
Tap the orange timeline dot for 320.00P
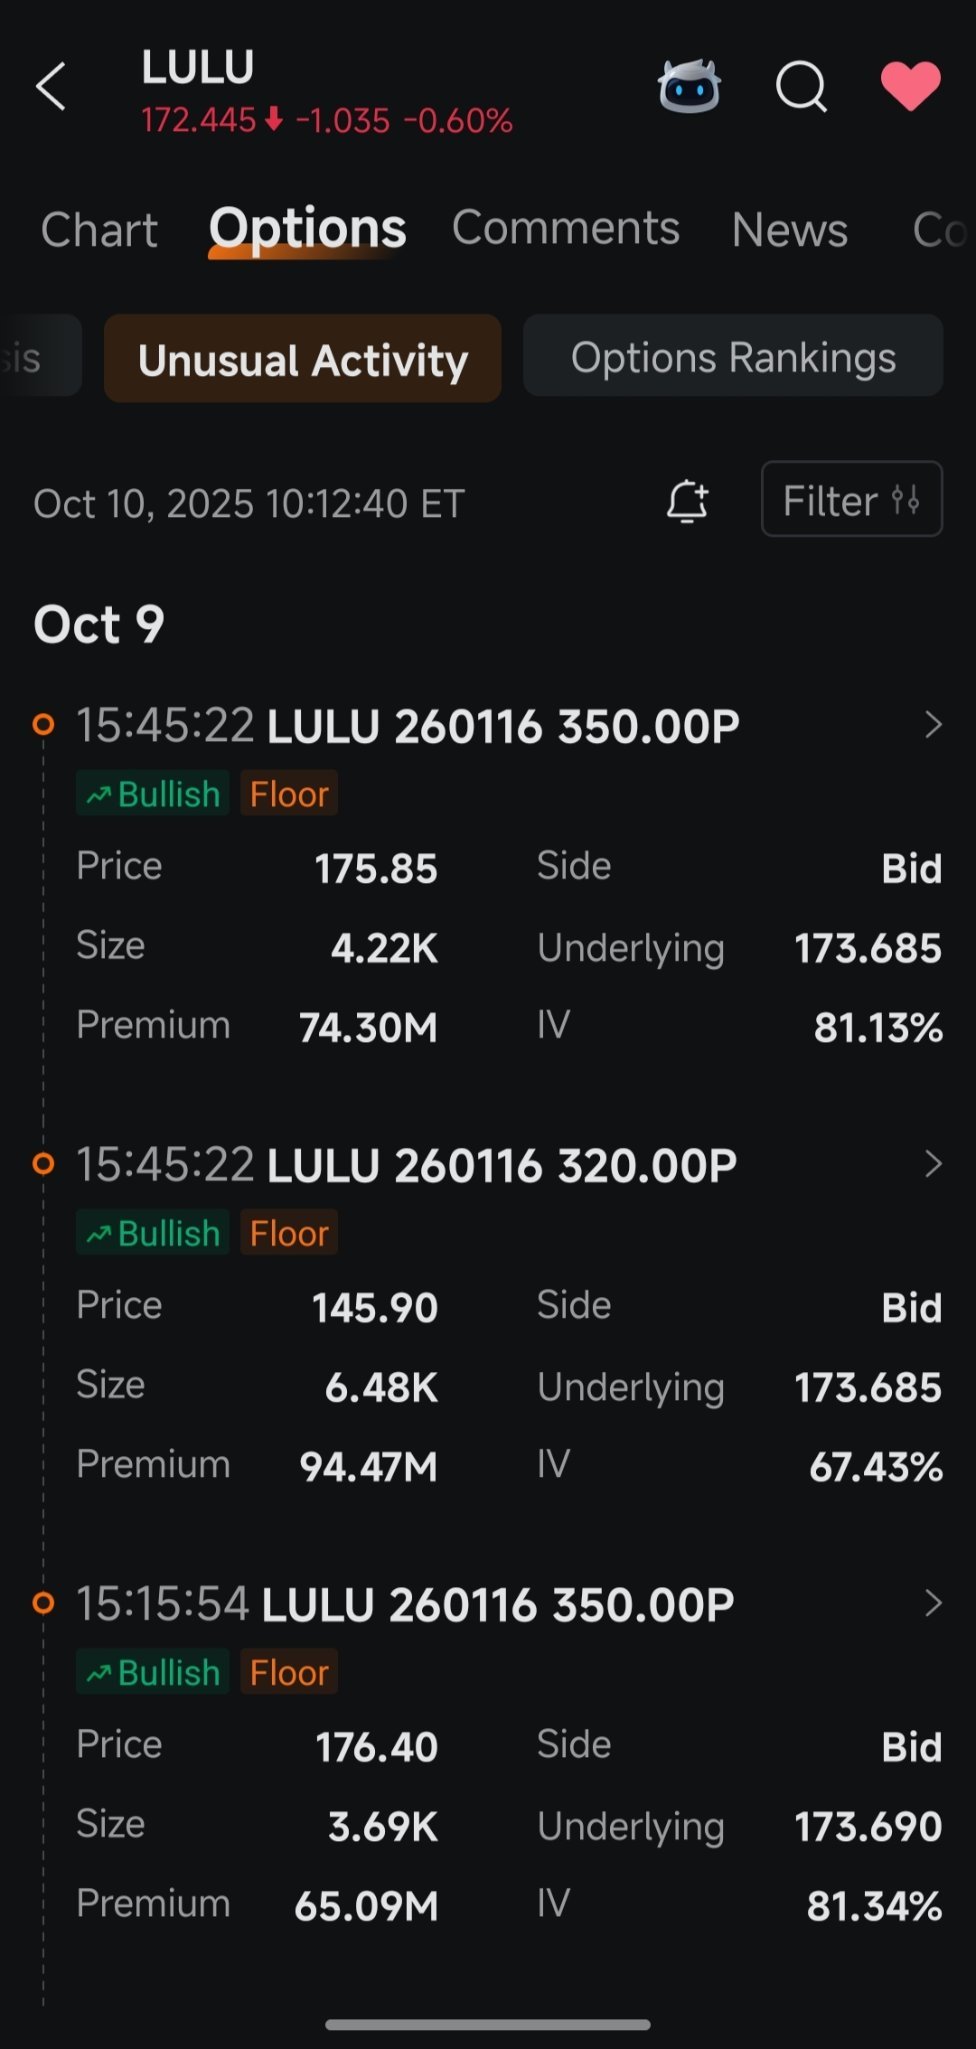tap(43, 1164)
